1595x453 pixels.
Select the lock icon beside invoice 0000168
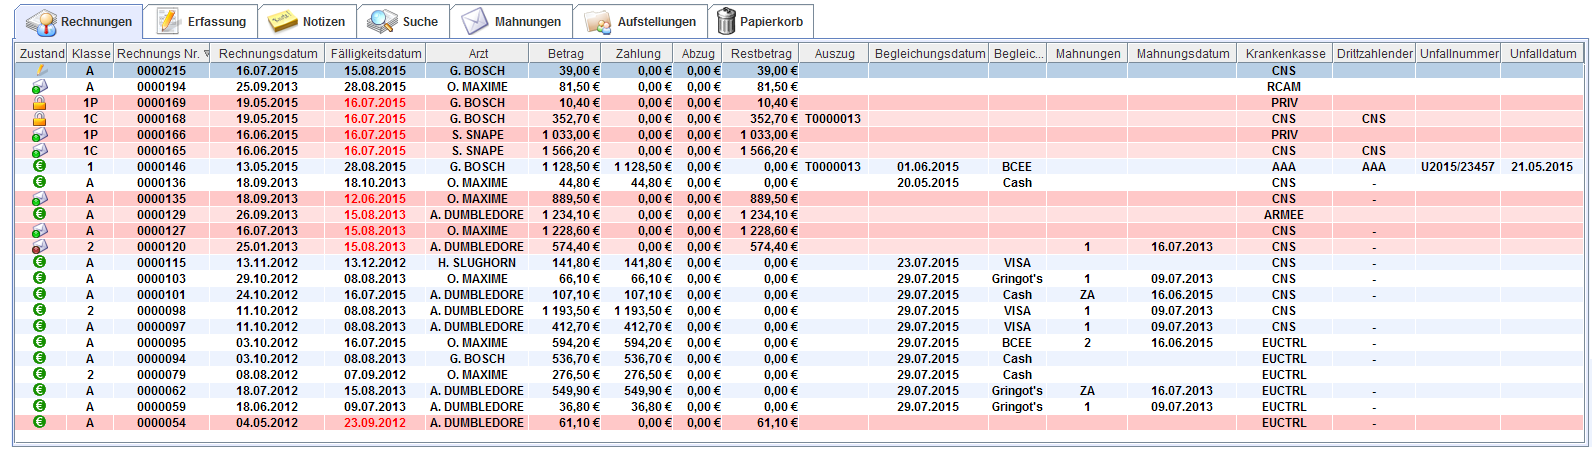40,119
